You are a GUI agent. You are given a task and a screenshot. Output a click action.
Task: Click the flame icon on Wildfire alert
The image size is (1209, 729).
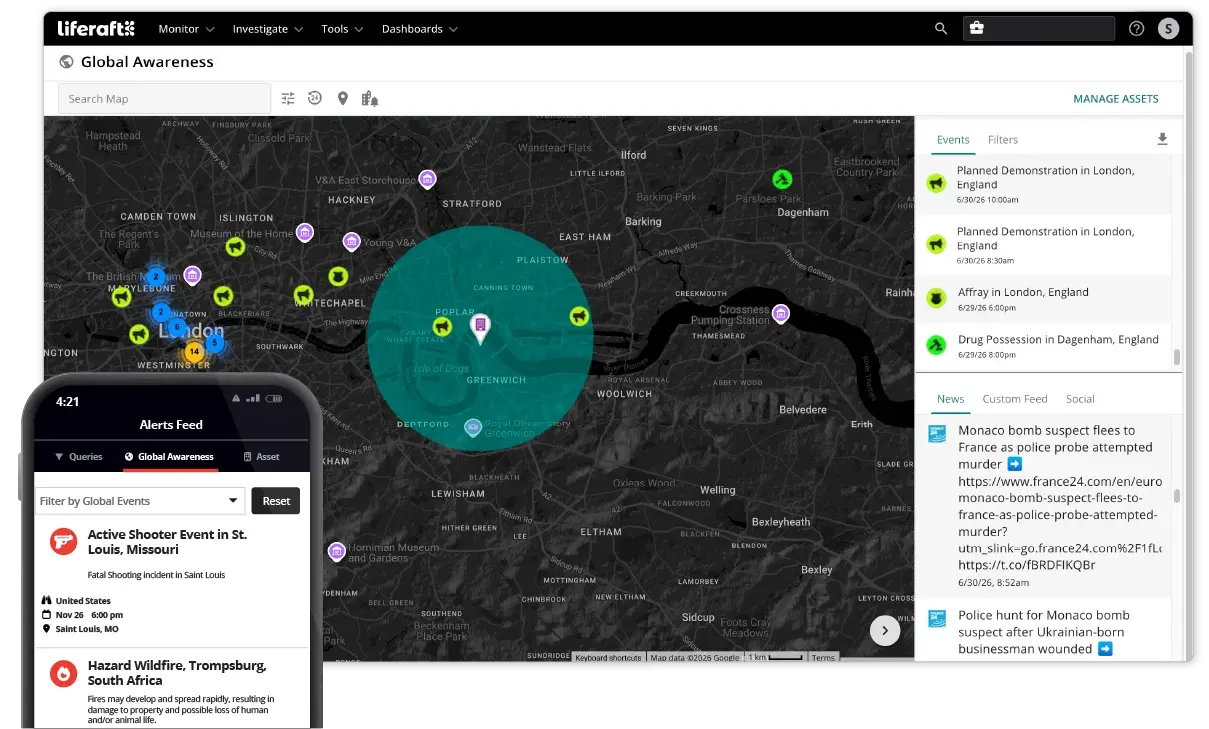[x=64, y=673]
